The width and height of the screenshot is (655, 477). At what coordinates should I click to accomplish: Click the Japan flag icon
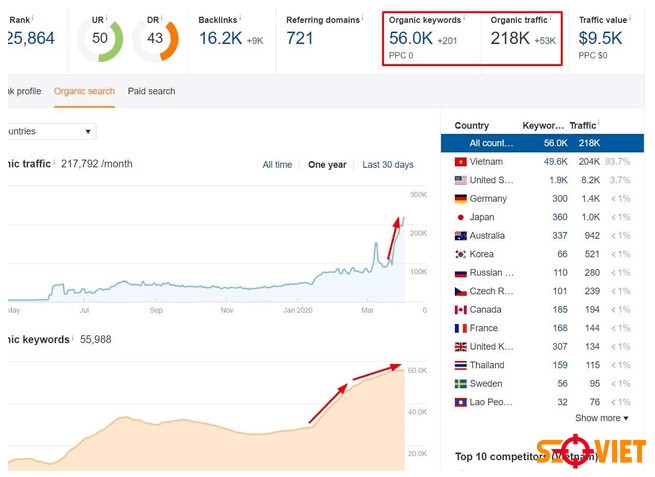click(x=460, y=217)
